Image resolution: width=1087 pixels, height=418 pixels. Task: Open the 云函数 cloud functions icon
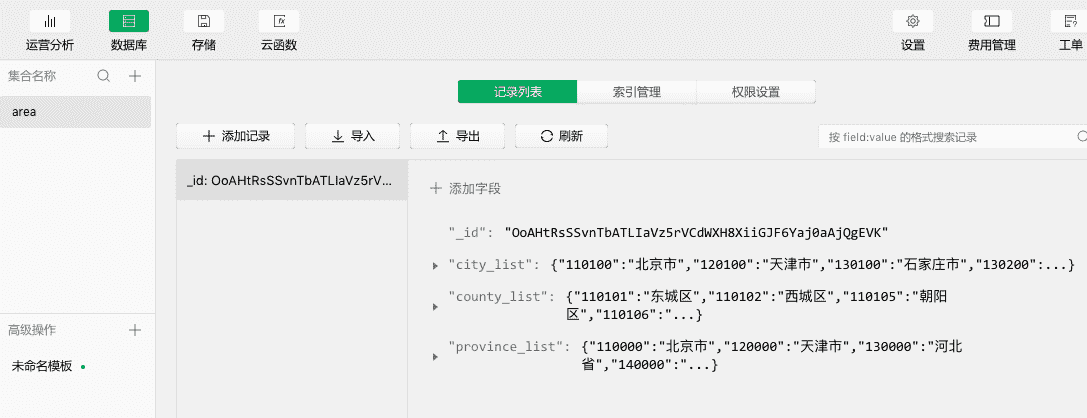(279, 21)
